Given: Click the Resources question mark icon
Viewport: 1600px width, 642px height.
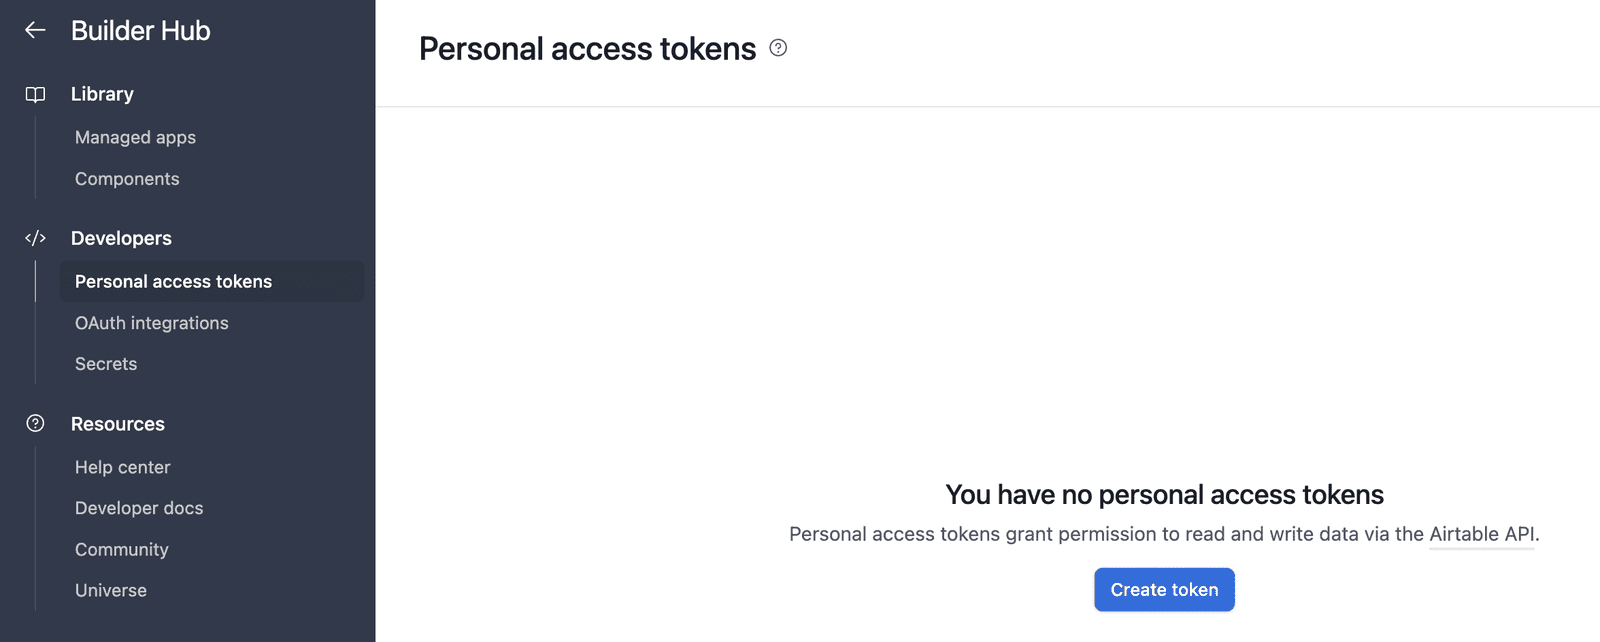Looking at the screenshot, I should pos(35,423).
